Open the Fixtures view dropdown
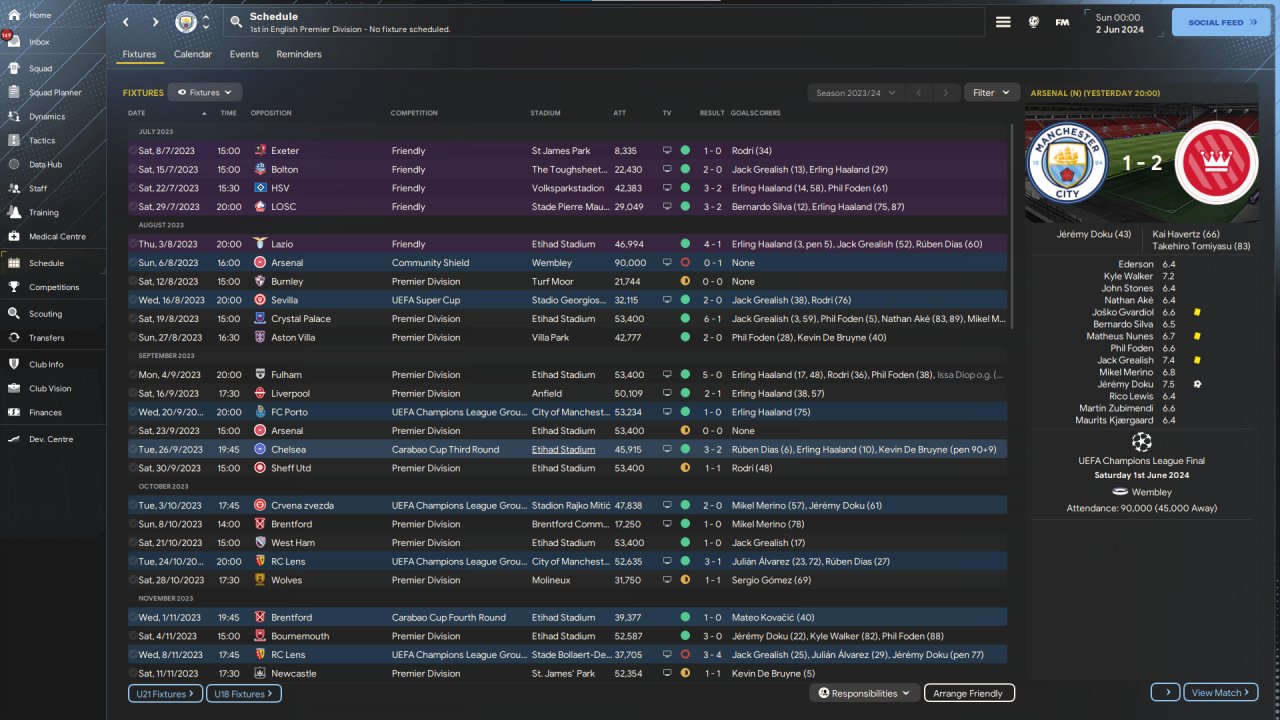 pos(205,92)
